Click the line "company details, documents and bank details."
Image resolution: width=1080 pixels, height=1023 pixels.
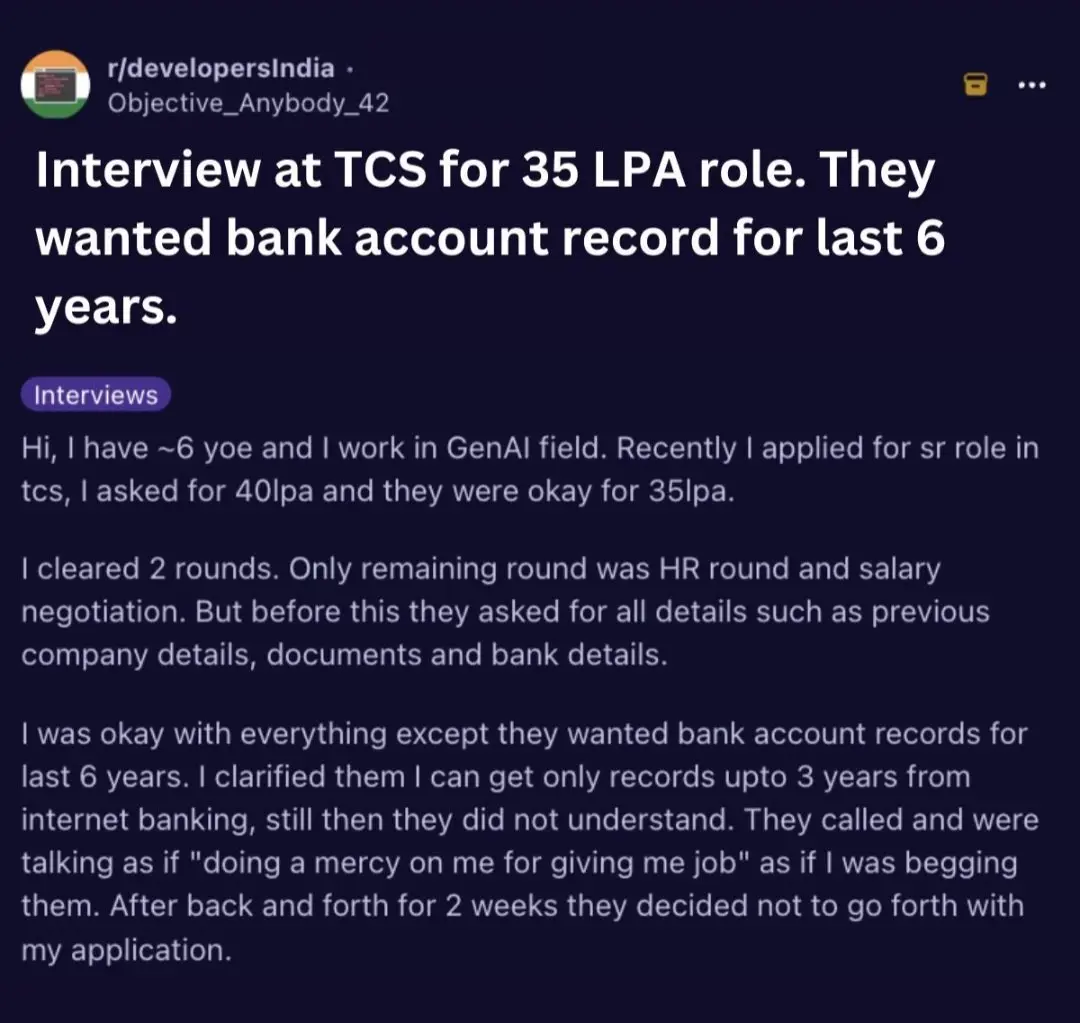344,655
